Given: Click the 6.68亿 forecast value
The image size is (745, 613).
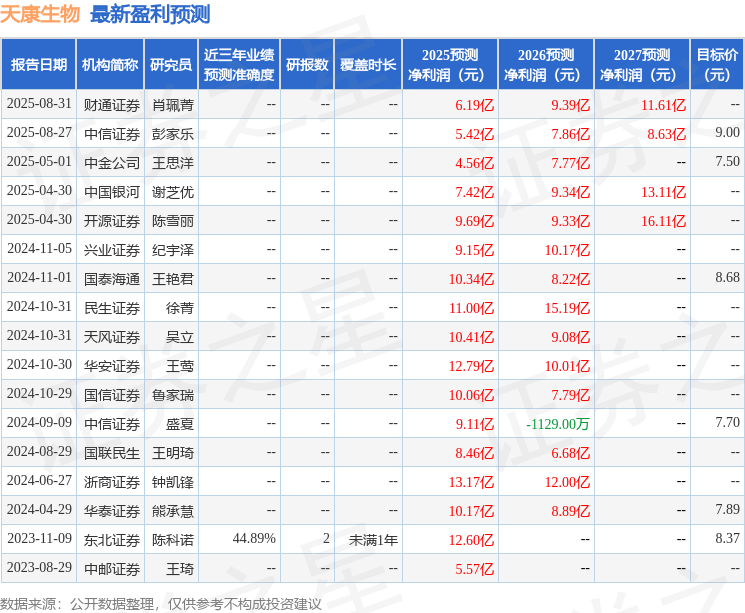Looking at the screenshot, I should coord(571,453).
